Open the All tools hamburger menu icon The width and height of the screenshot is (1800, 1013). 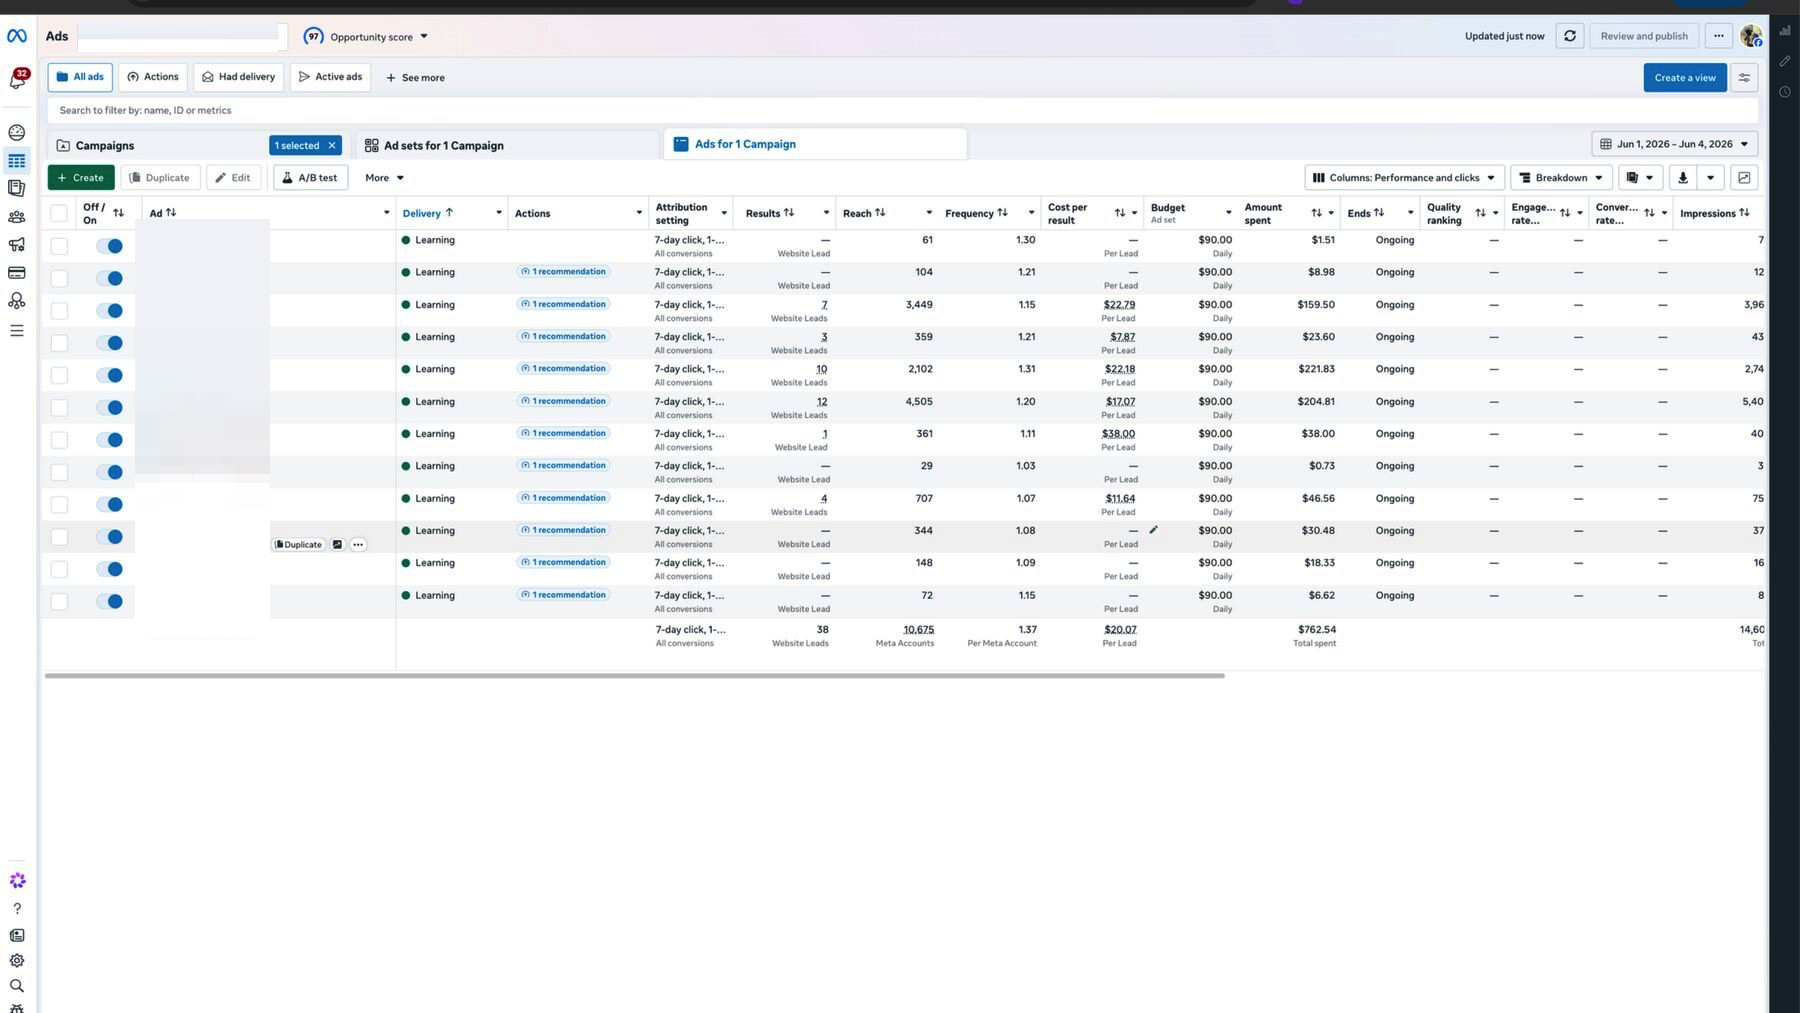click(17, 330)
